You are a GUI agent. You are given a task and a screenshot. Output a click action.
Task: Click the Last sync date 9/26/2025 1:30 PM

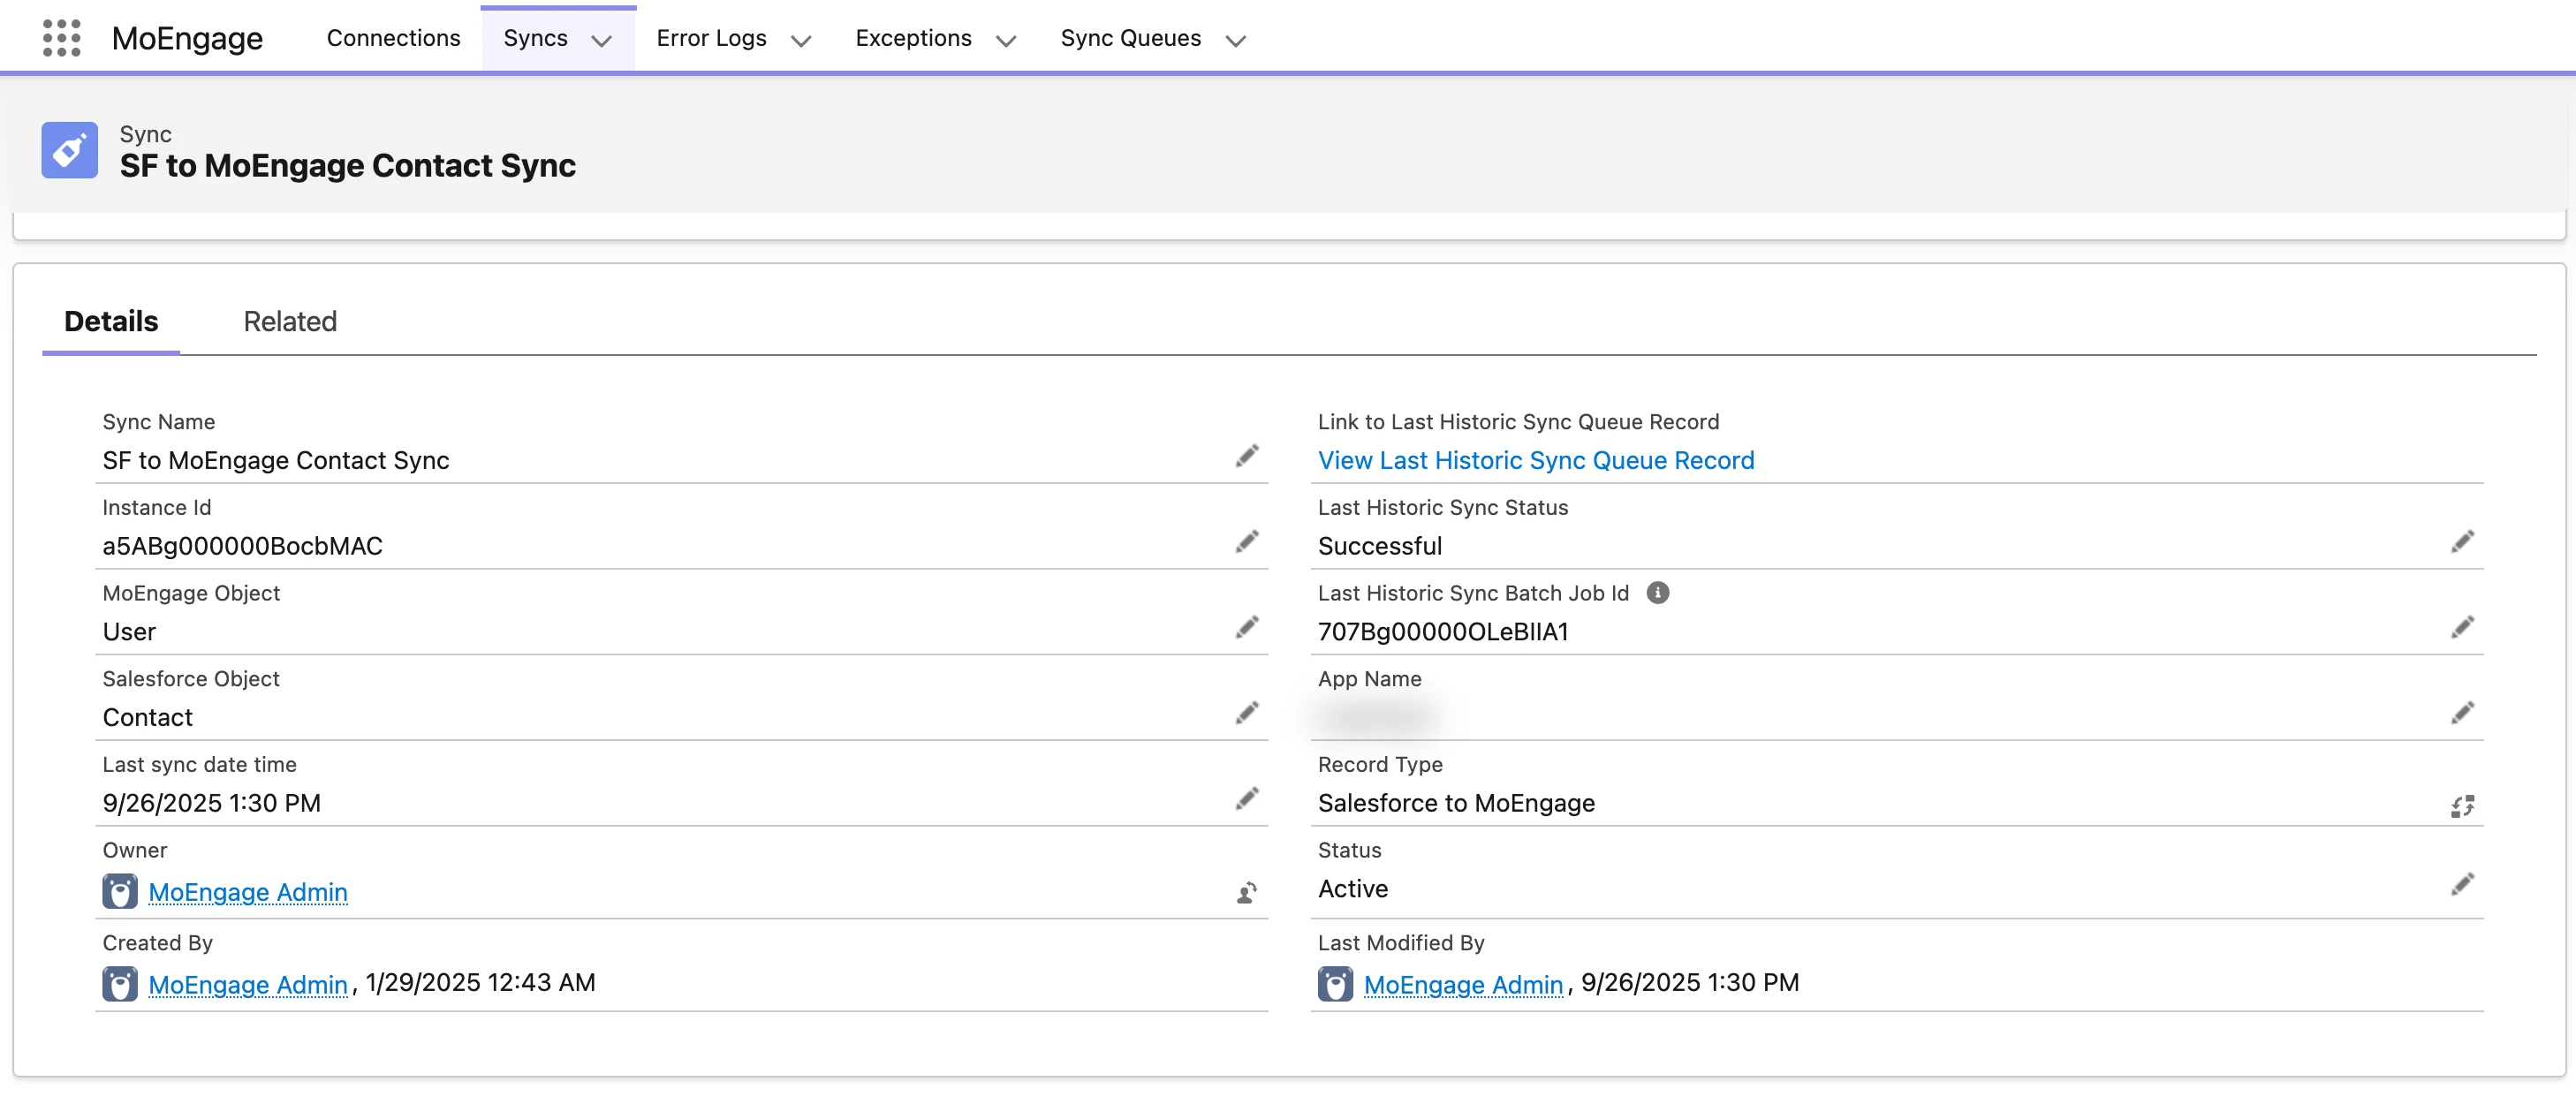pyautogui.click(x=211, y=803)
